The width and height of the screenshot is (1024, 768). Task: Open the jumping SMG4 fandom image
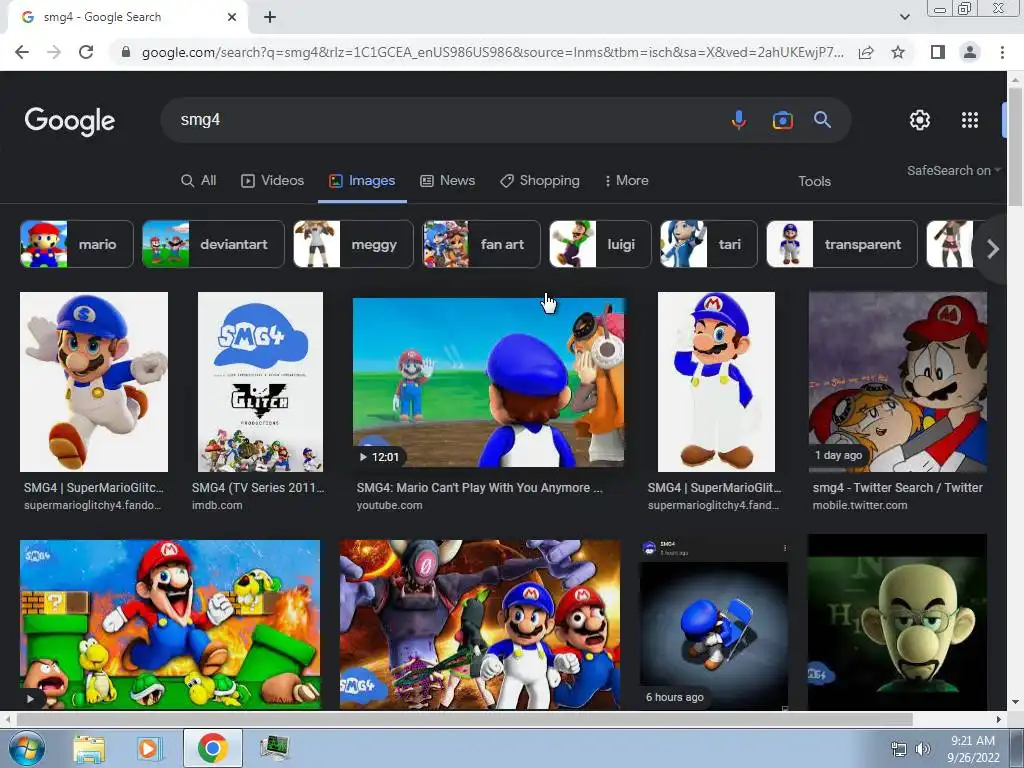coord(94,382)
